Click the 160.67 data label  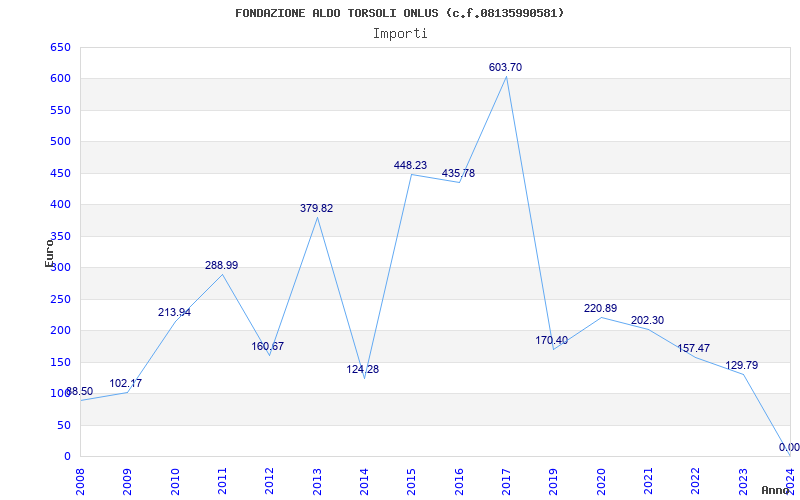point(267,346)
